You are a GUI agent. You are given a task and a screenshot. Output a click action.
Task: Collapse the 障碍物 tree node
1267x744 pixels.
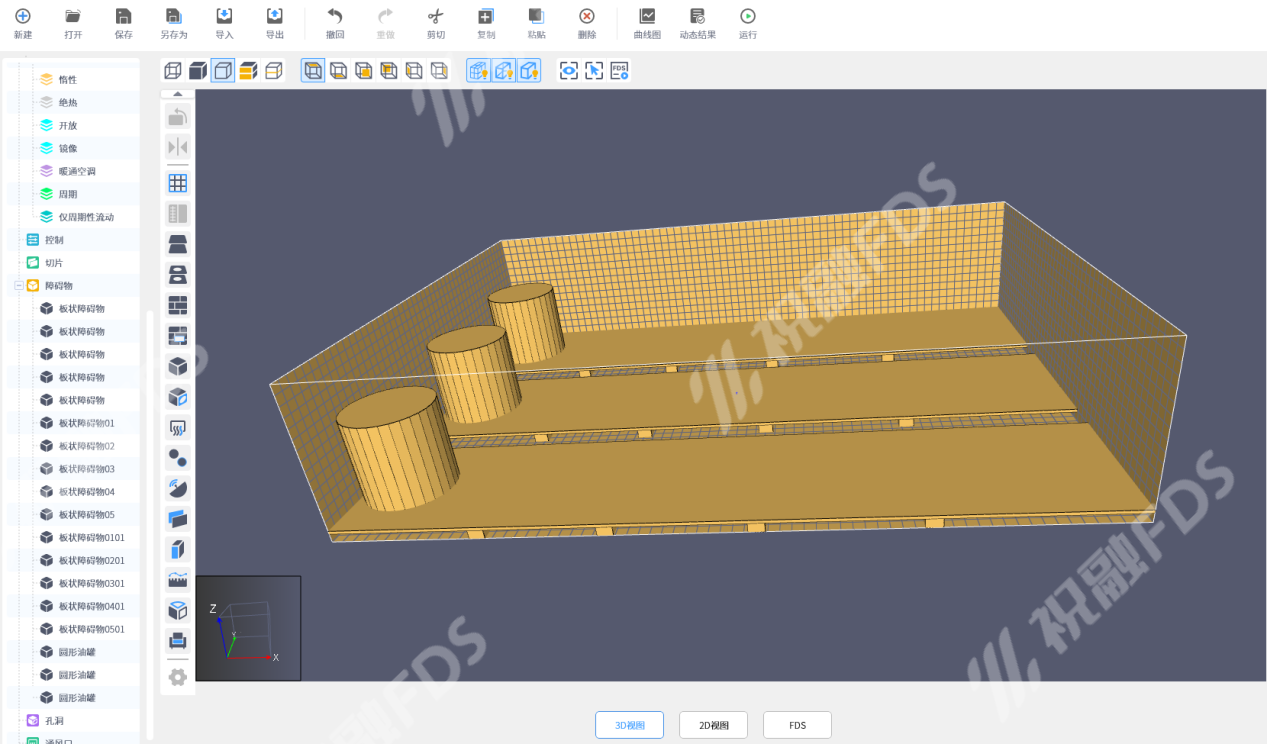coord(19,286)
